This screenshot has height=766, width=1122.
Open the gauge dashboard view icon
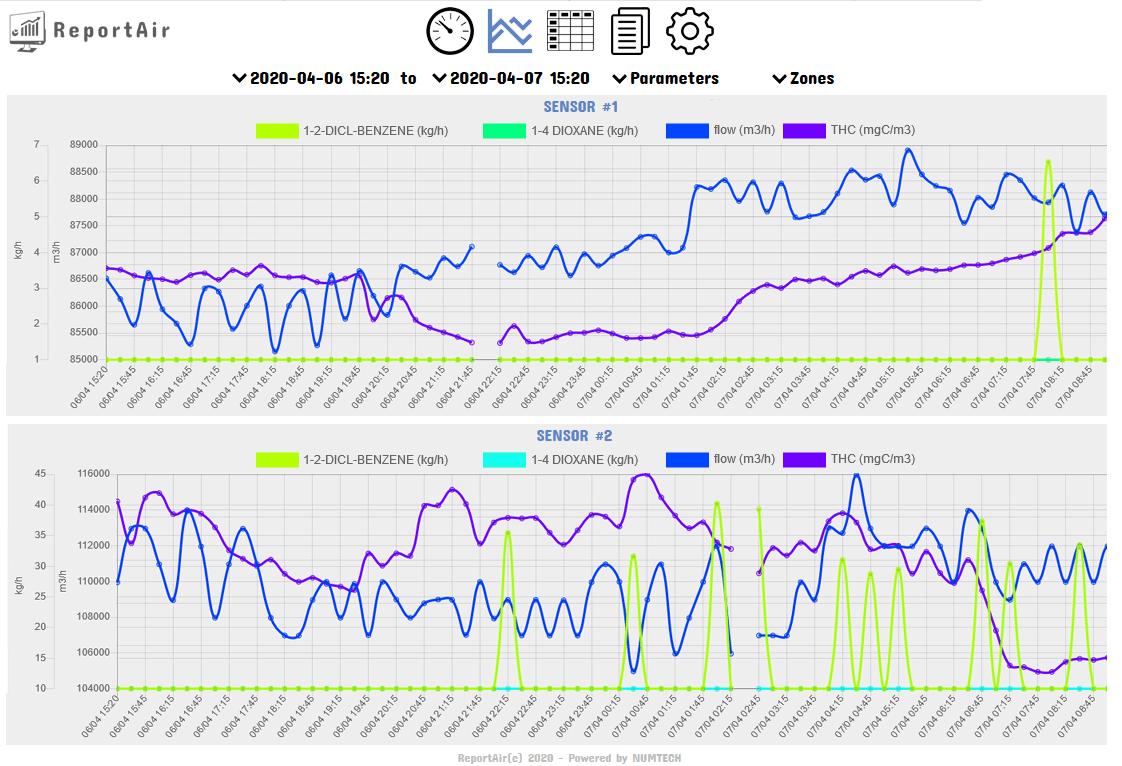click(450, 31)
